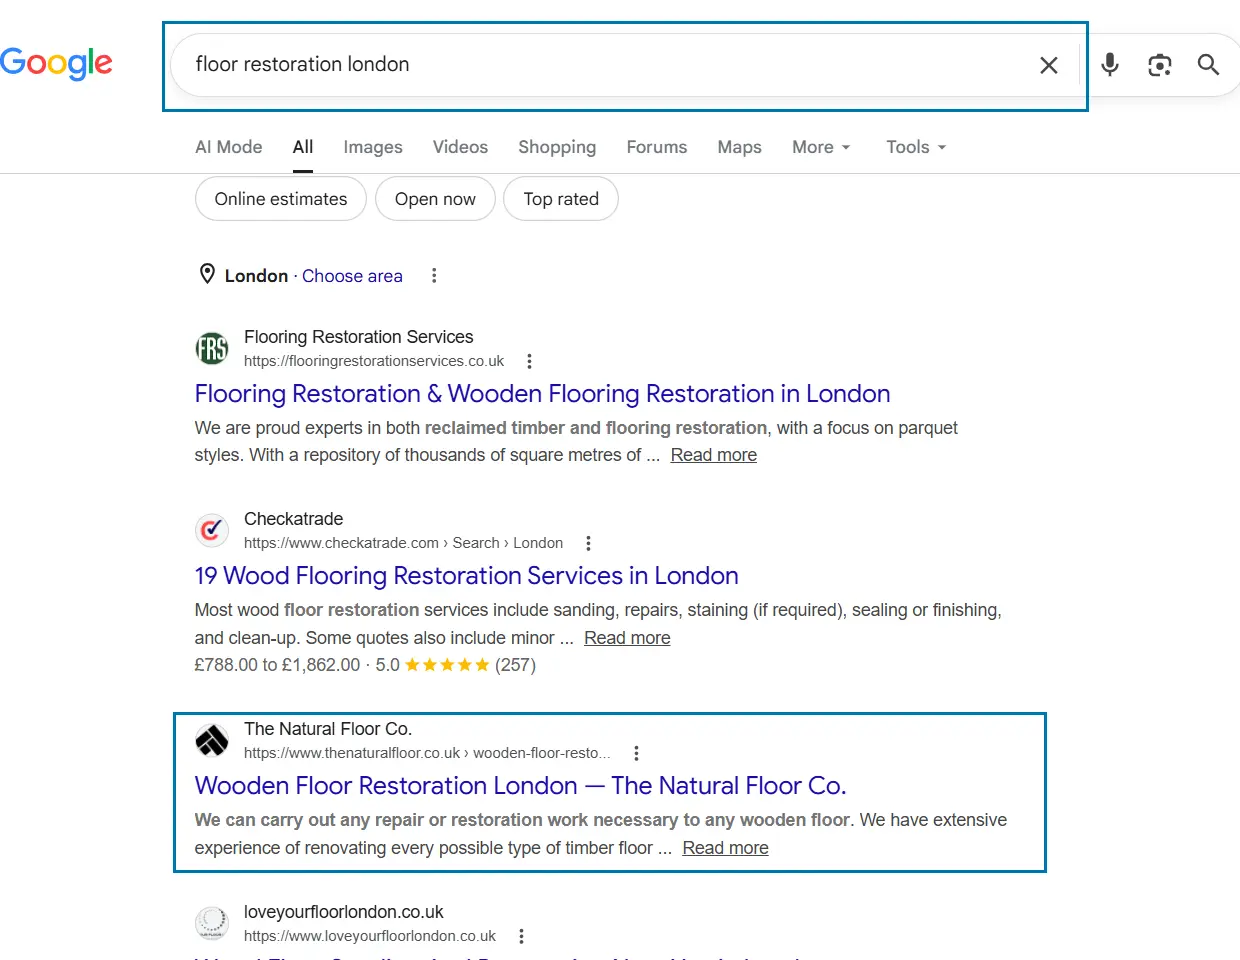The width and height of the screenshot is (1240, 960).
Task: Open Wooden Floor Restoration London result title
Action: 520,786
